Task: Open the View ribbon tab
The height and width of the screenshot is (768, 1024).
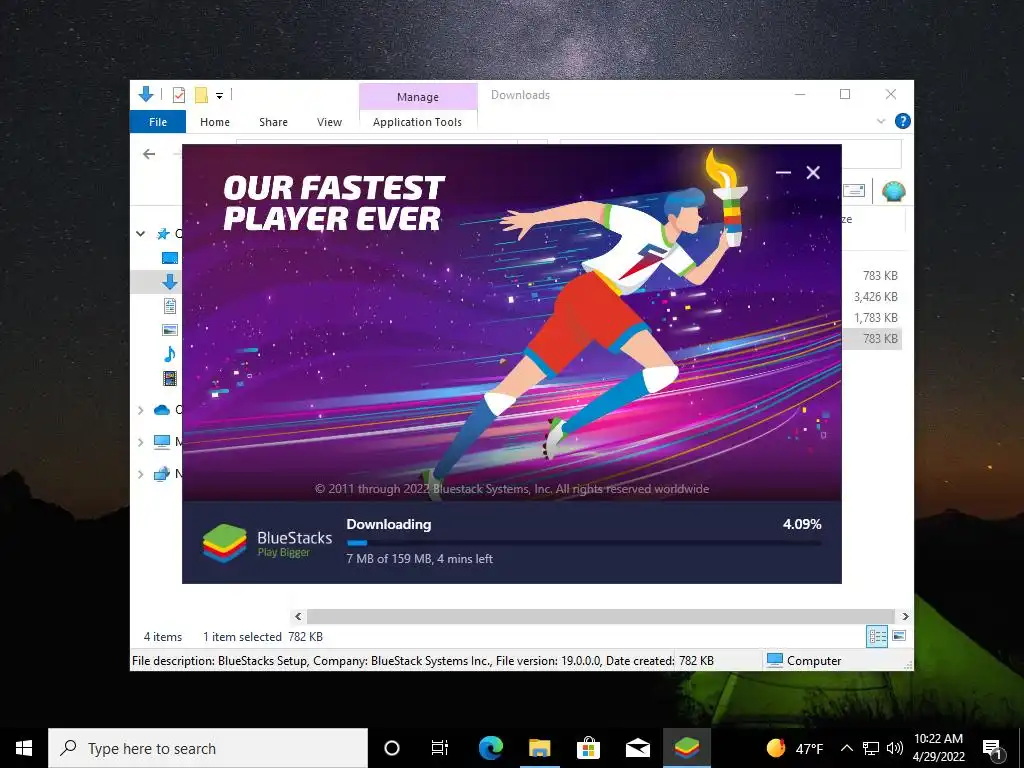Action: [329, 122]
